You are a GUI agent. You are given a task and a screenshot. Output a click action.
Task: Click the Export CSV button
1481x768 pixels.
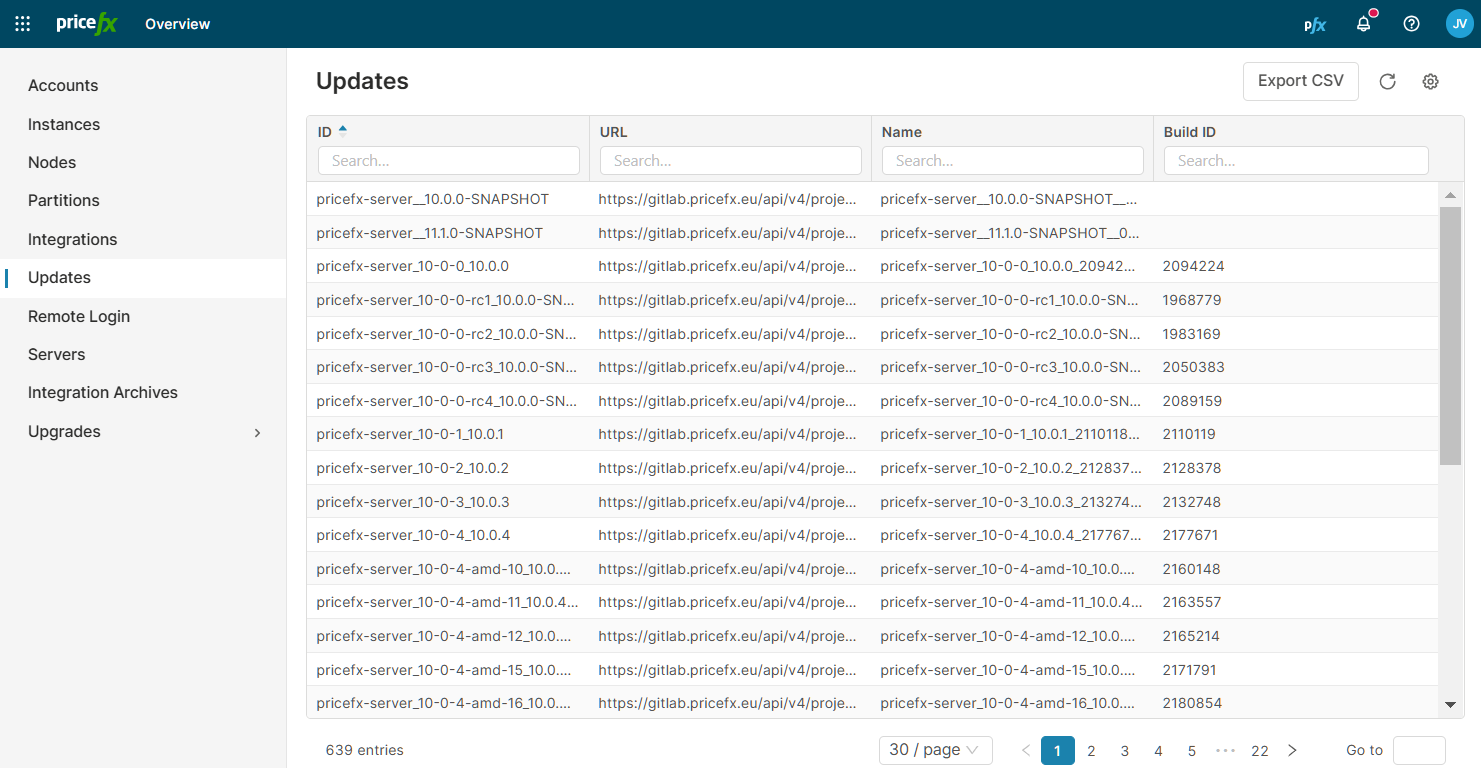click(1300, 81)
